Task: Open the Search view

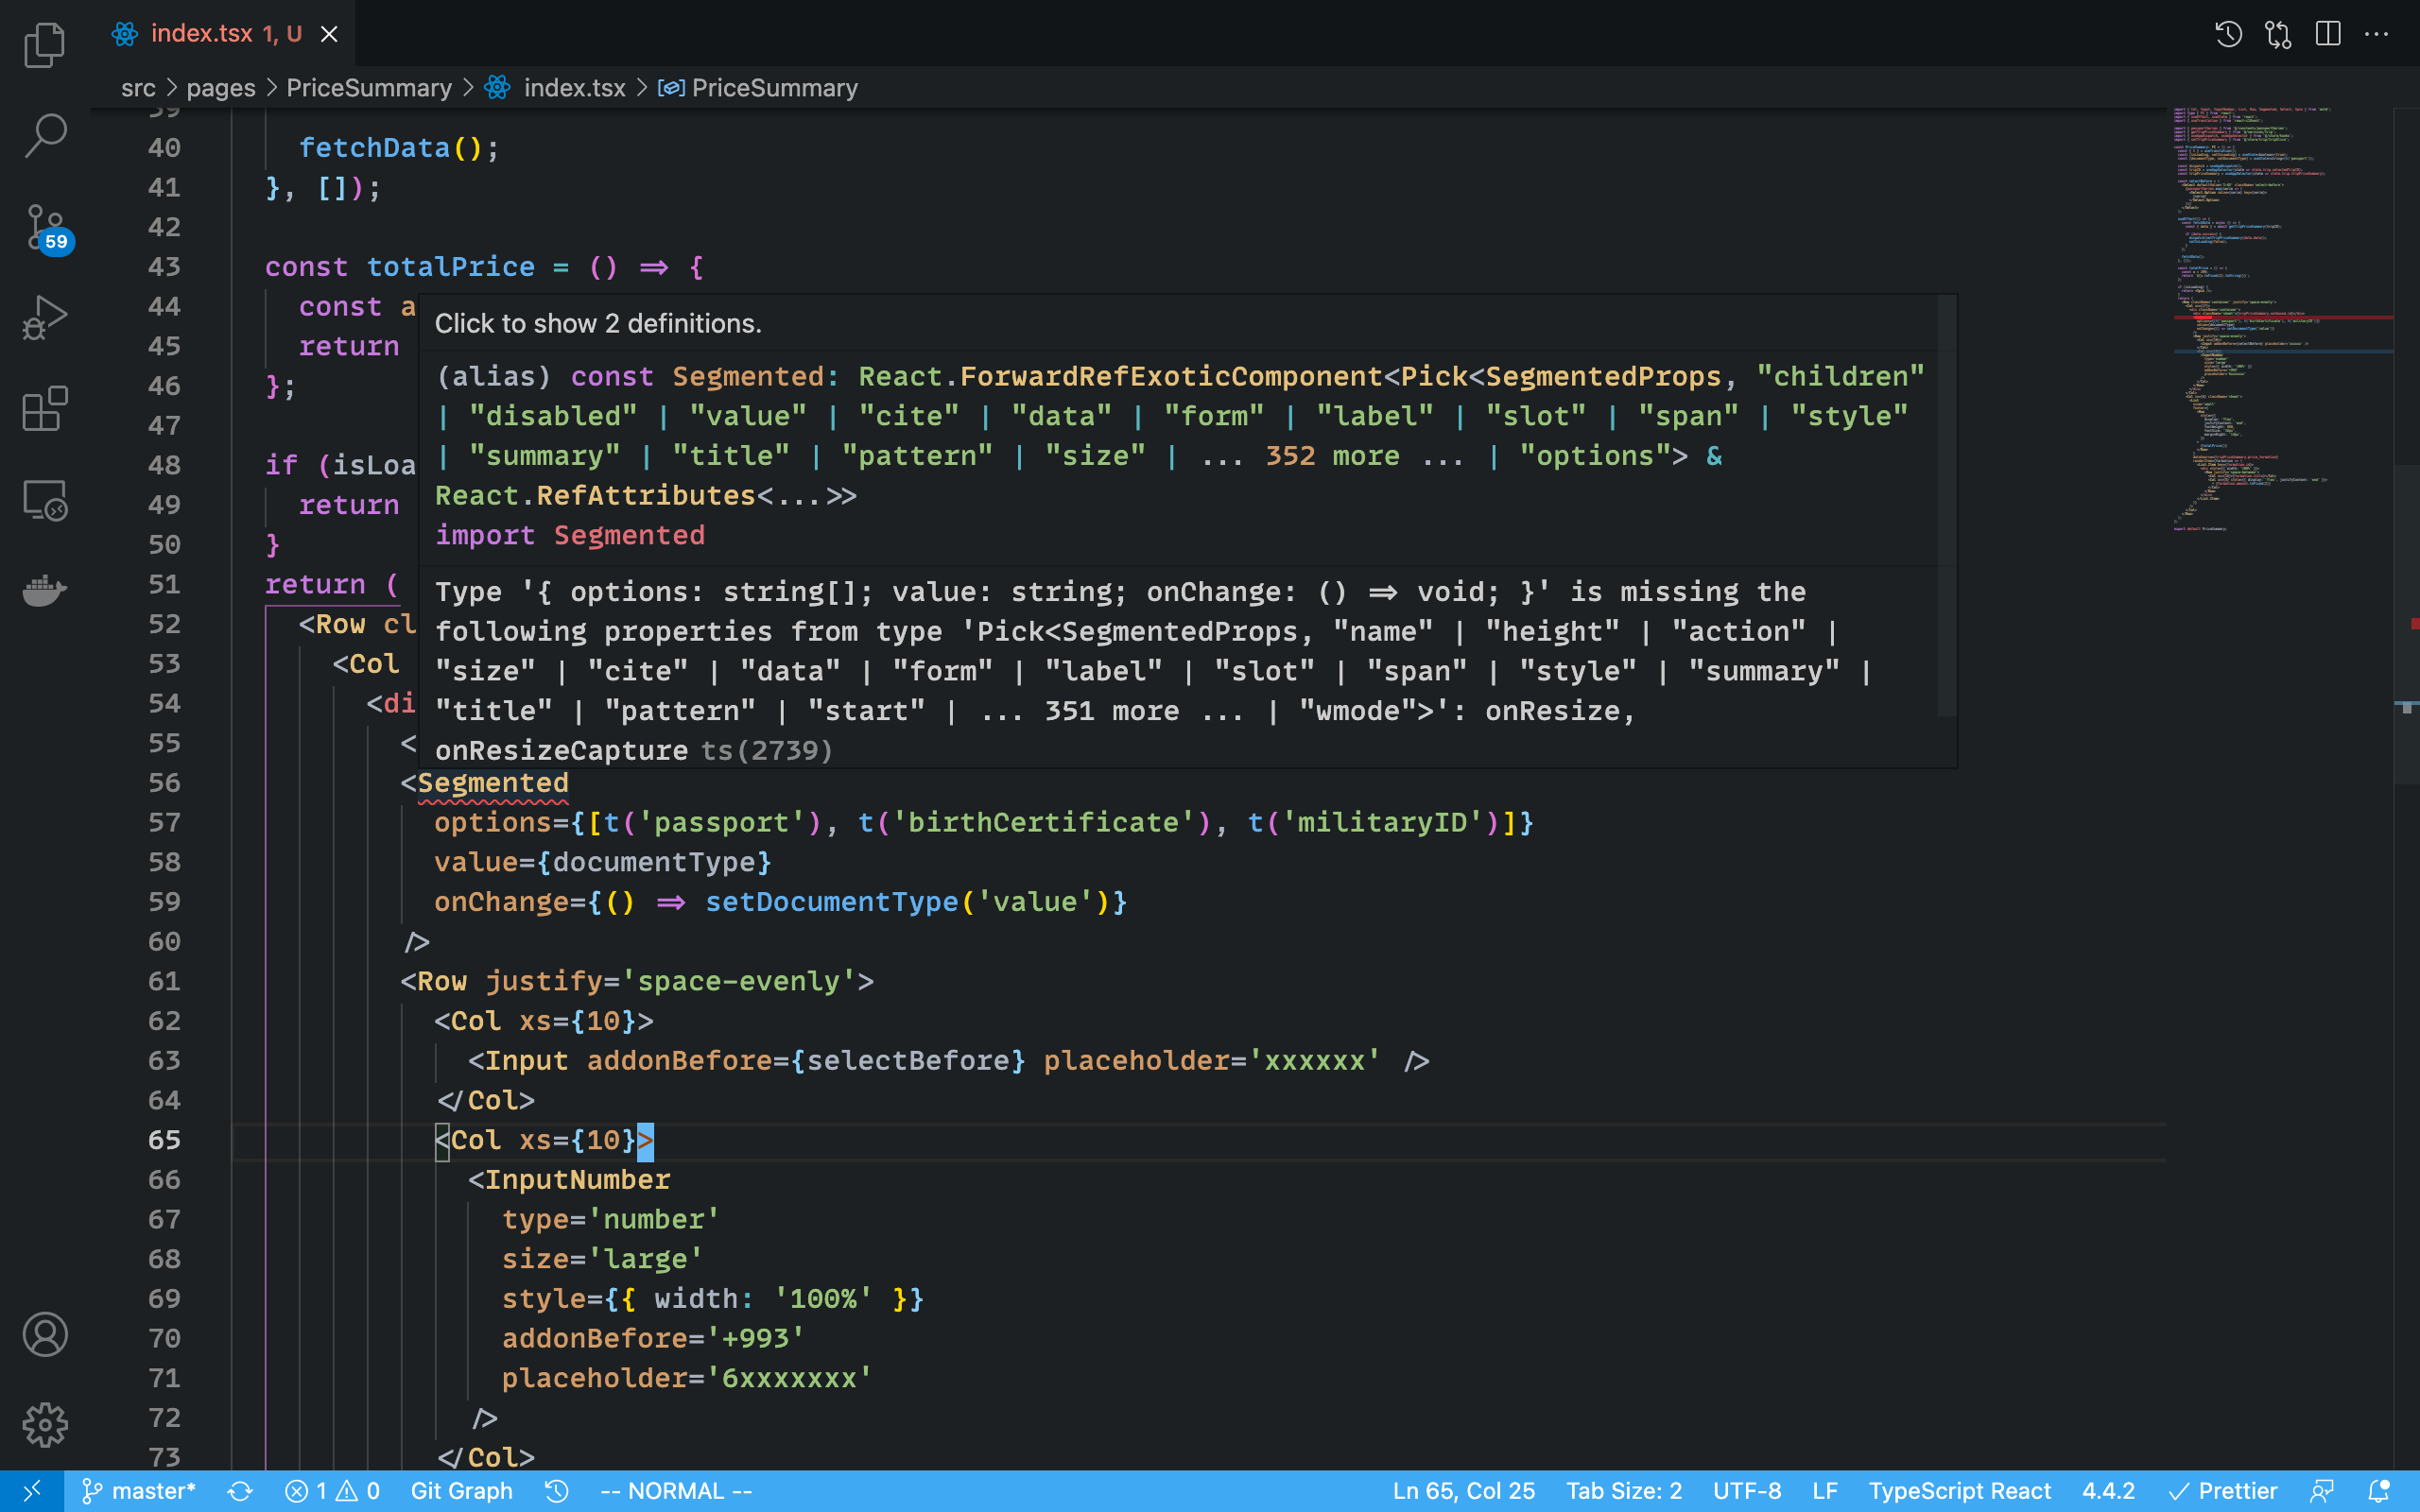Action: (x=44, y=135)
